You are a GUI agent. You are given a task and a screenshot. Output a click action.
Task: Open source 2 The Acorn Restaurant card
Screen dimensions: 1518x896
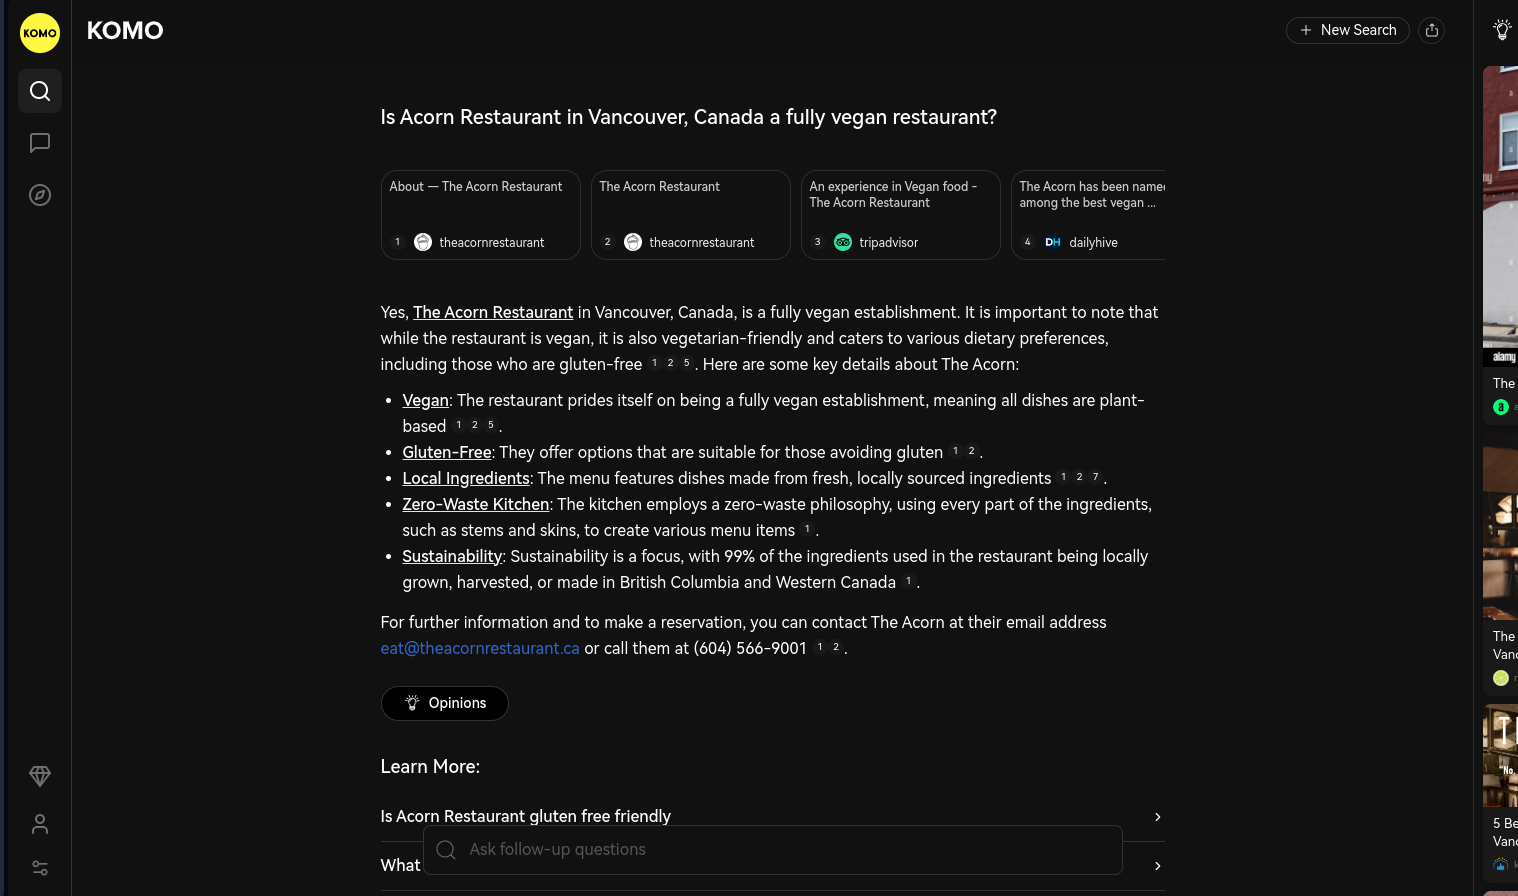(x=691, y=215)
